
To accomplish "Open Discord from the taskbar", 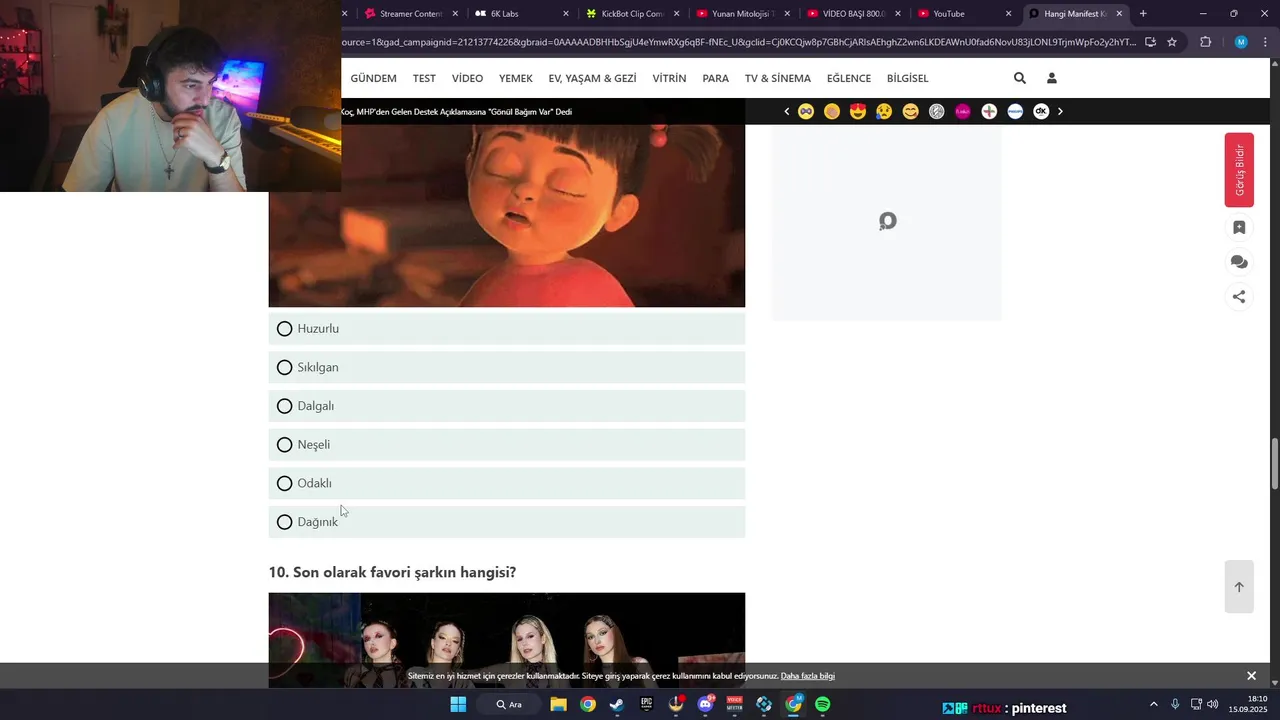I will pos(705,704).
